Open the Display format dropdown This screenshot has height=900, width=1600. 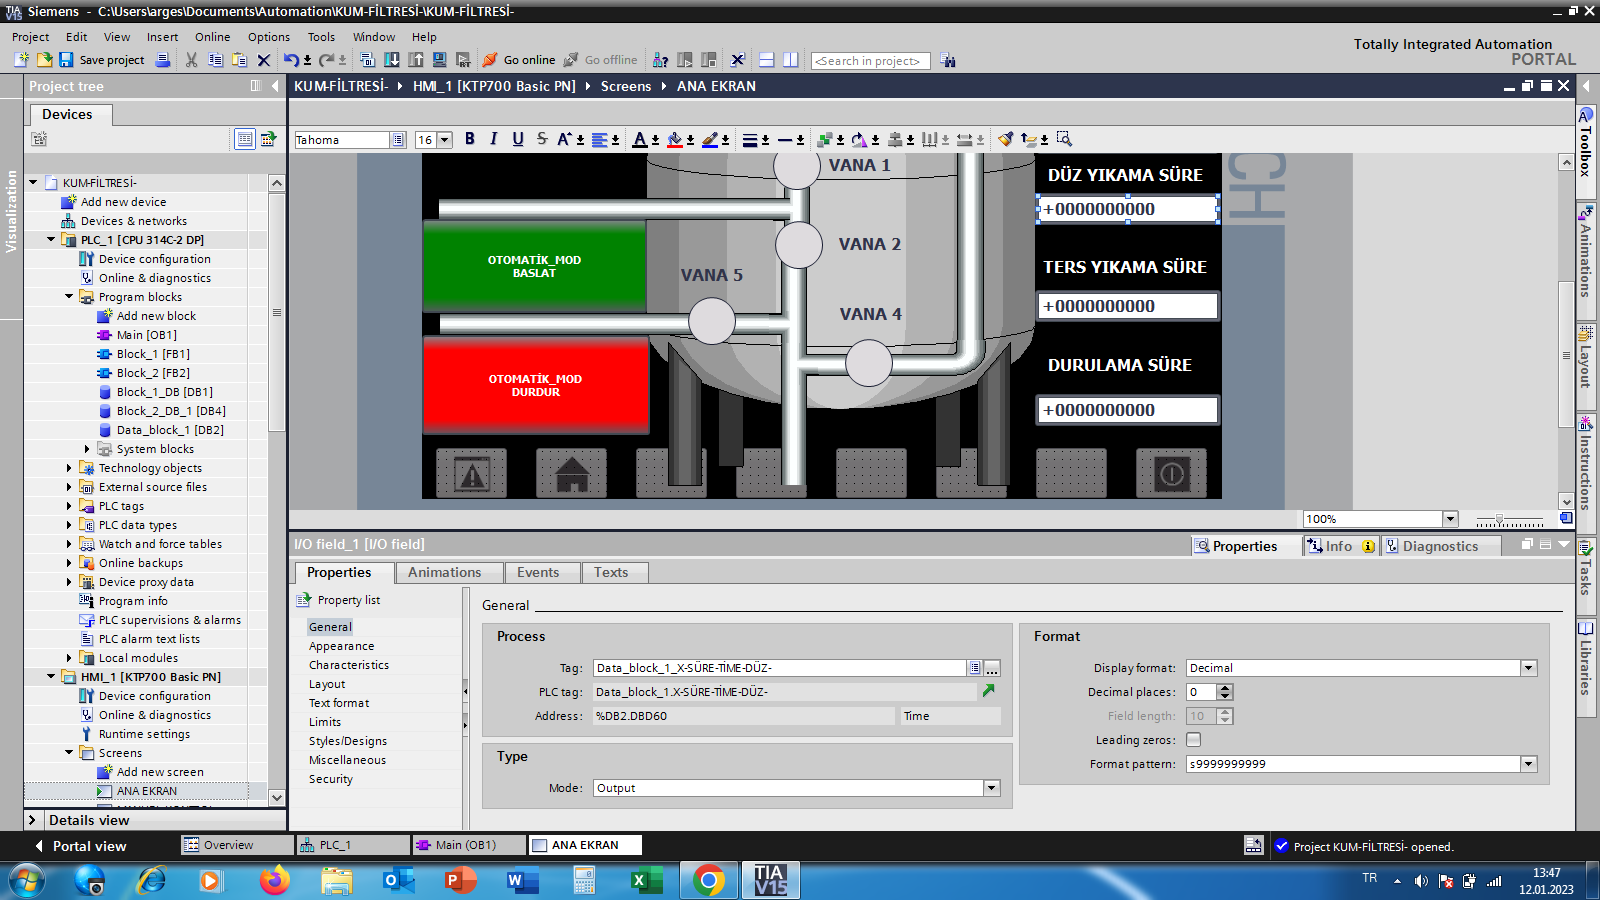[x=1528, y=668]
